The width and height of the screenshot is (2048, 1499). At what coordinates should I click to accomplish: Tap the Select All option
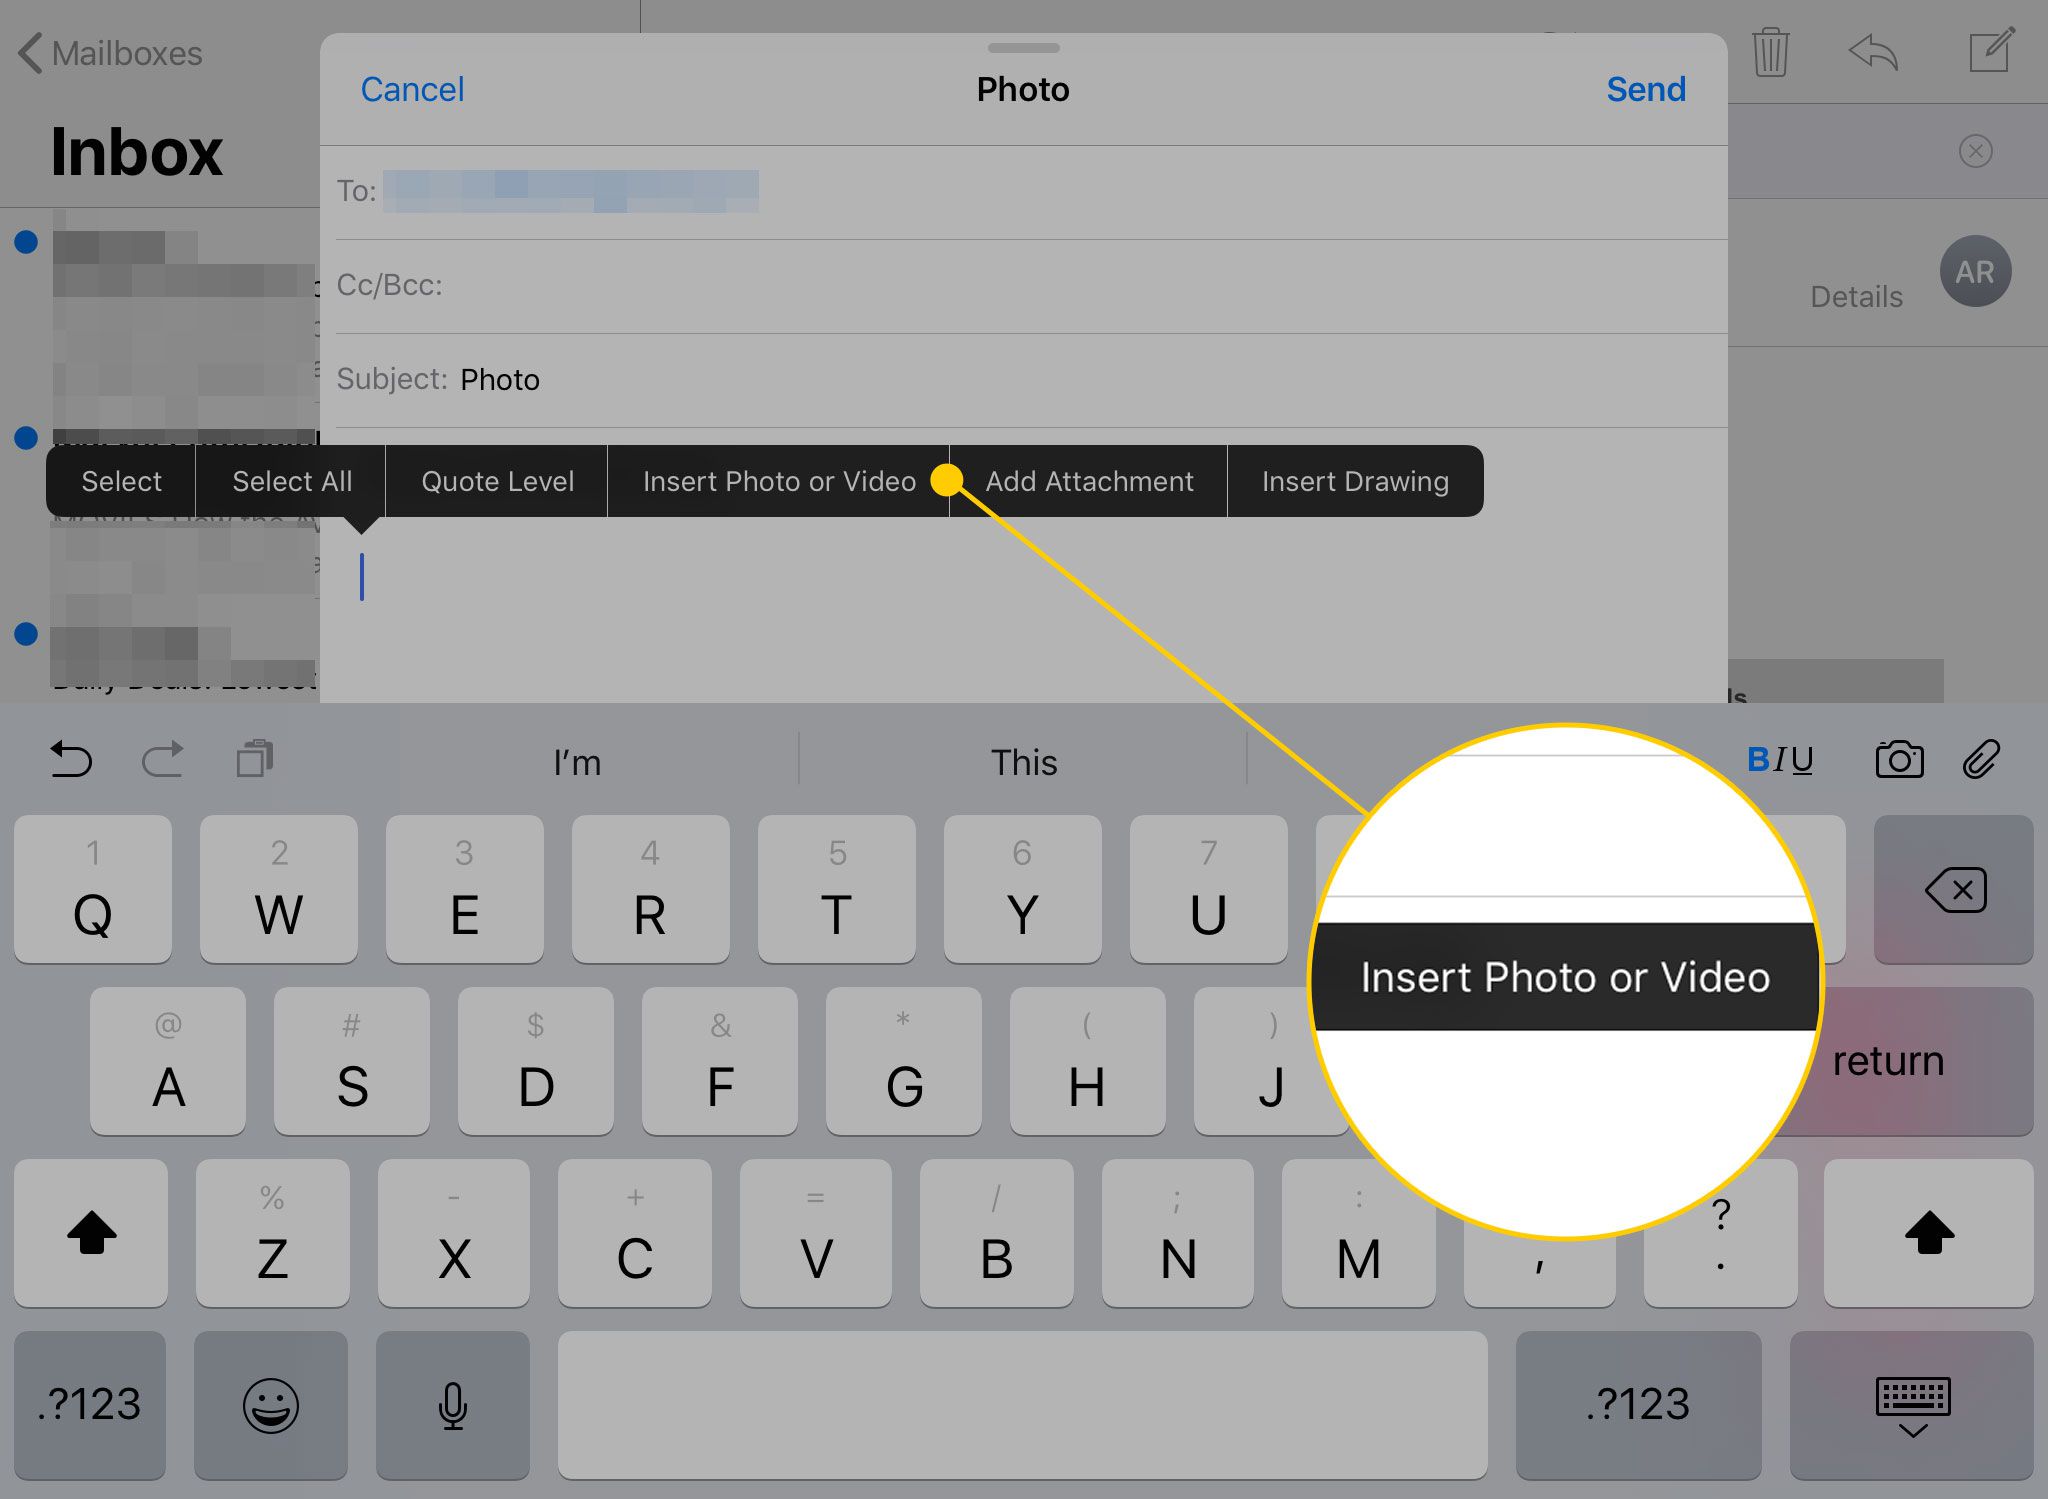(x=293, y=482)
